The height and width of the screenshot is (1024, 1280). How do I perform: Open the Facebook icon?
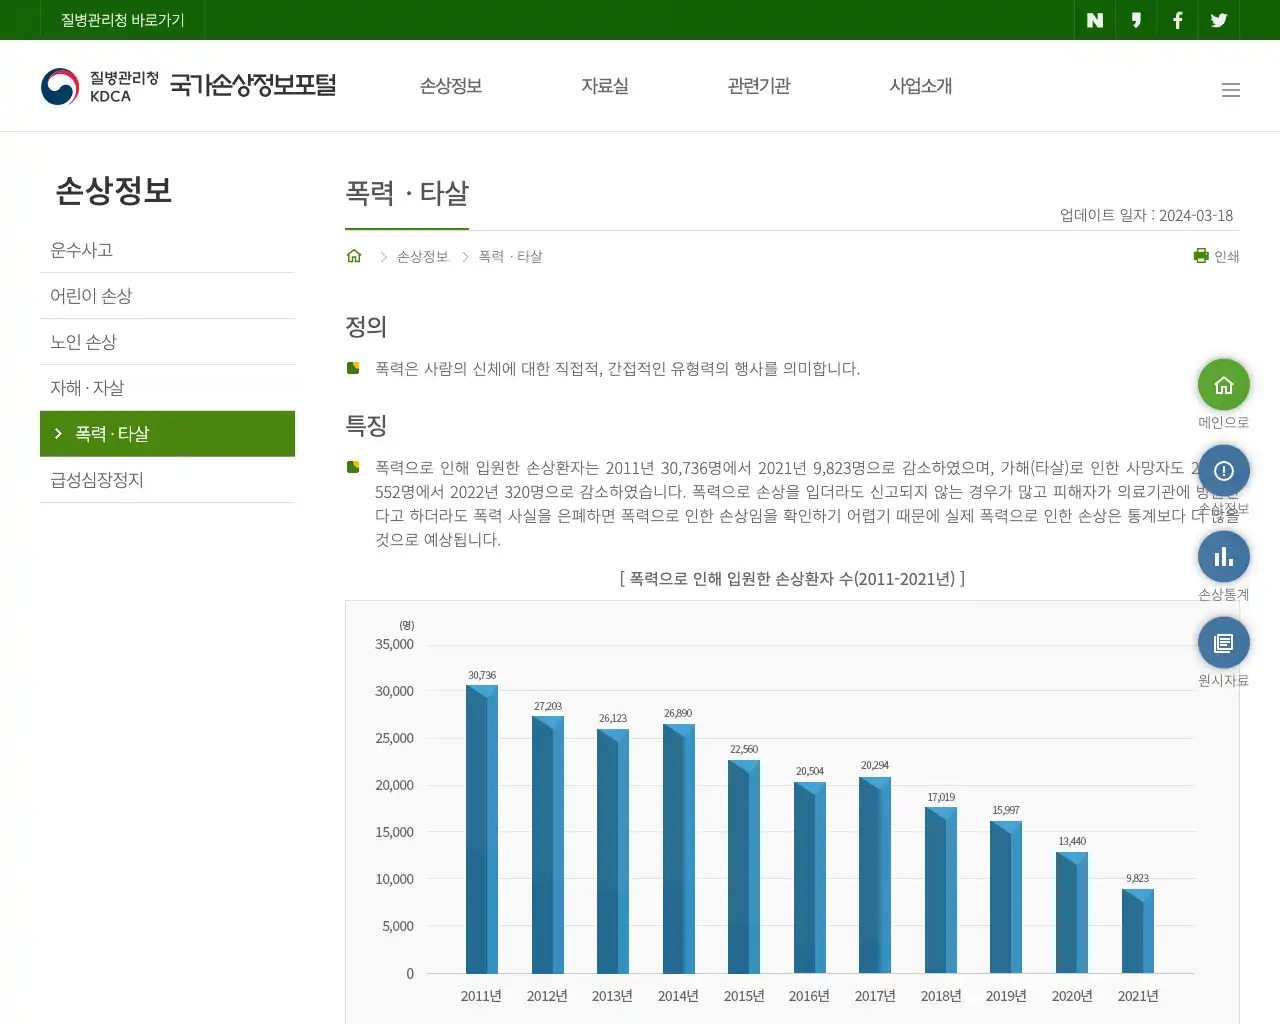1177,20
